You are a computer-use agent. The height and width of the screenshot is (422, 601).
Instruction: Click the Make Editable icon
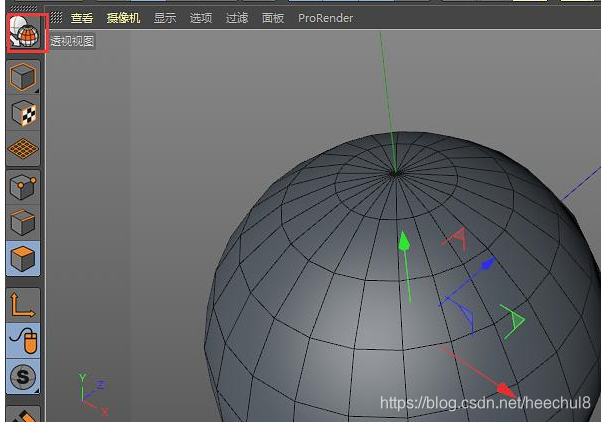click(25, 32)
